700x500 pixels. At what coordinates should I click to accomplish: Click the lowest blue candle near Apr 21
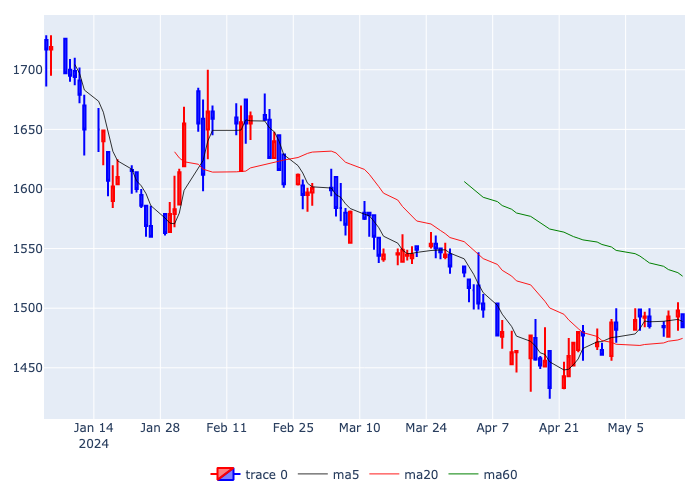click(x=550, y=374)
